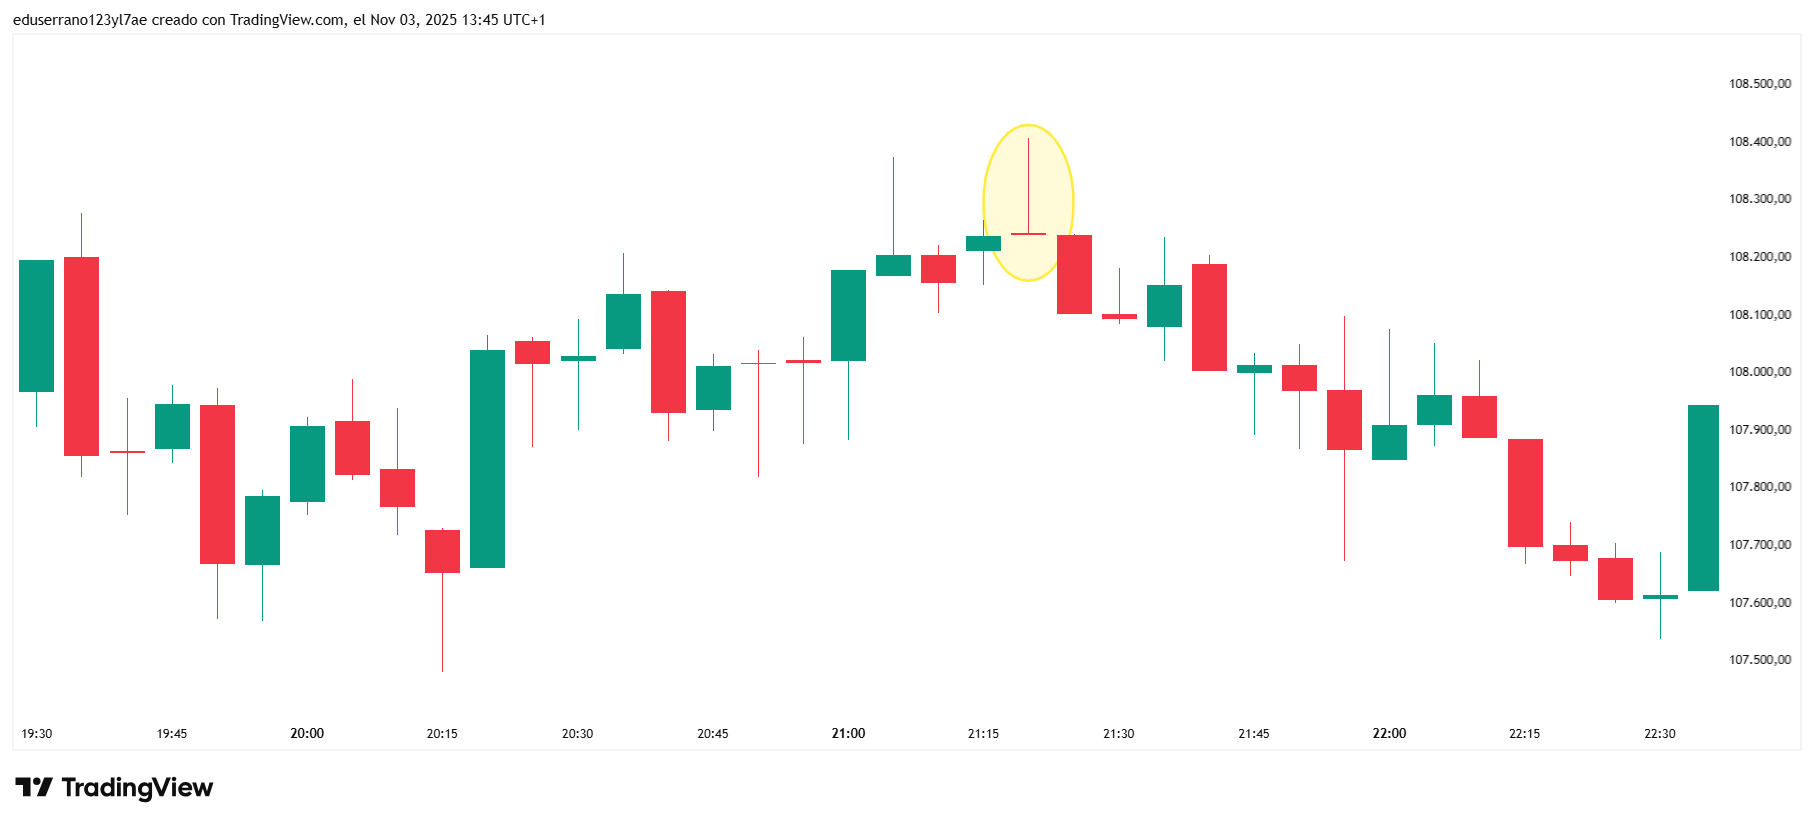Click the first green candle at left edge
This screenshot has width=1814, height=825.
click(x=37, y=326)
